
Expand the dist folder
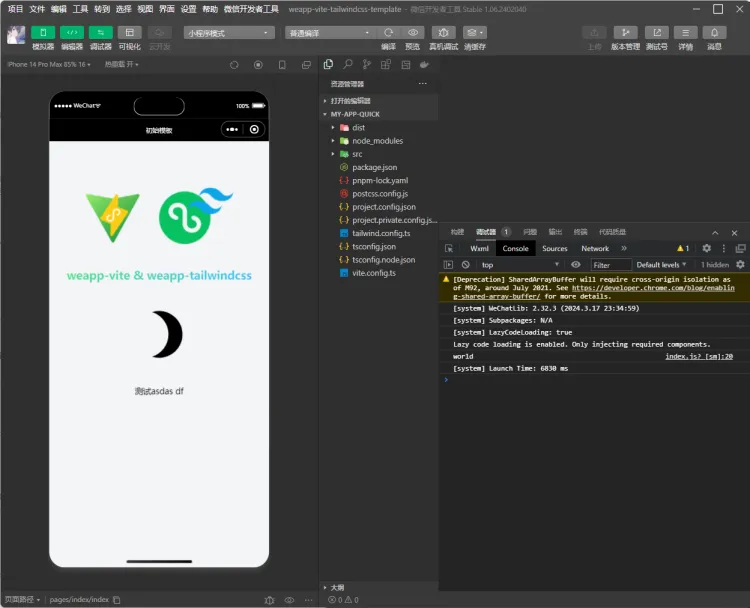pyautogui.click(x=379, y=128)
